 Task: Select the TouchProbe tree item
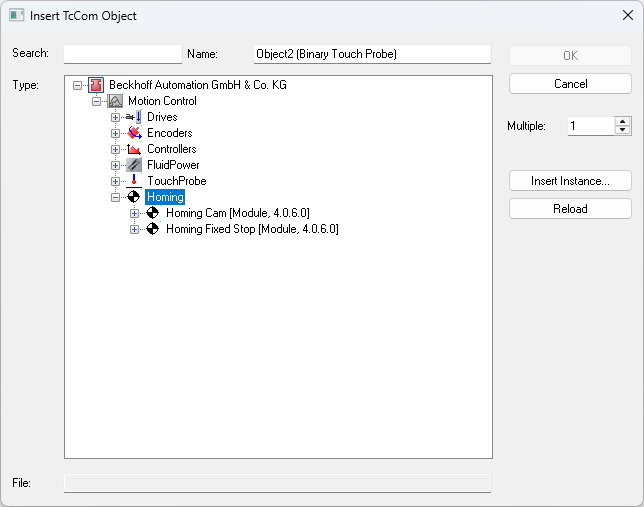177,181
